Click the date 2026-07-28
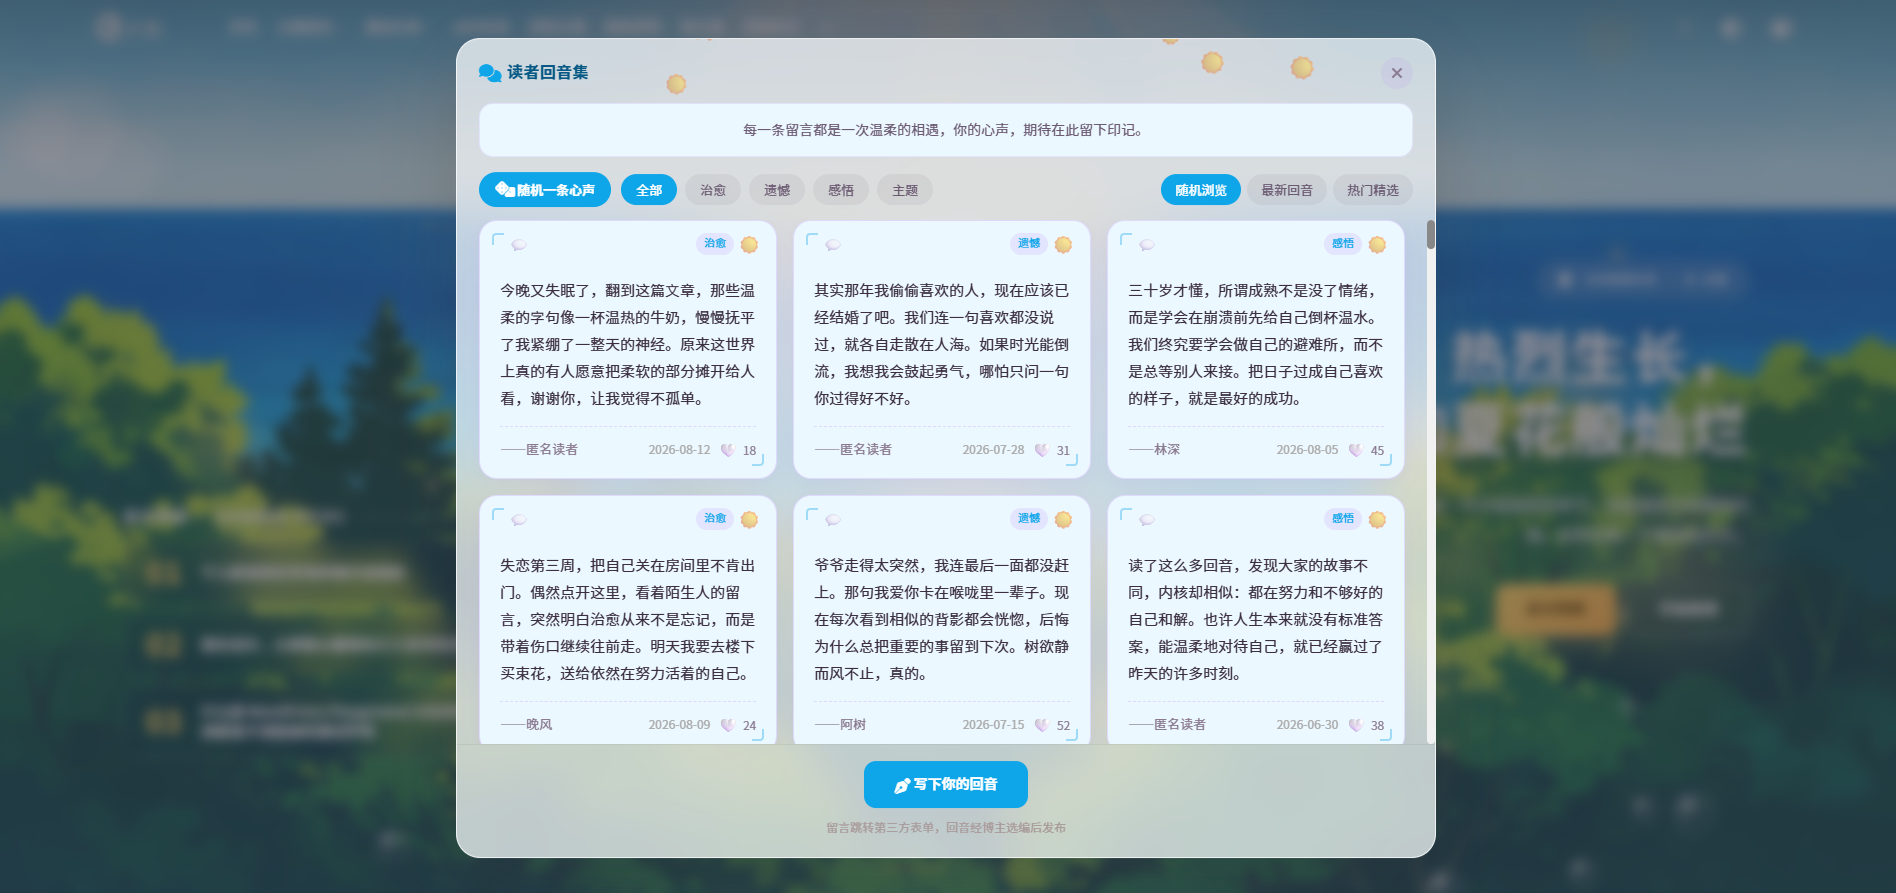The height and width of the screenshot is (893, 1896). pos(993,450)
